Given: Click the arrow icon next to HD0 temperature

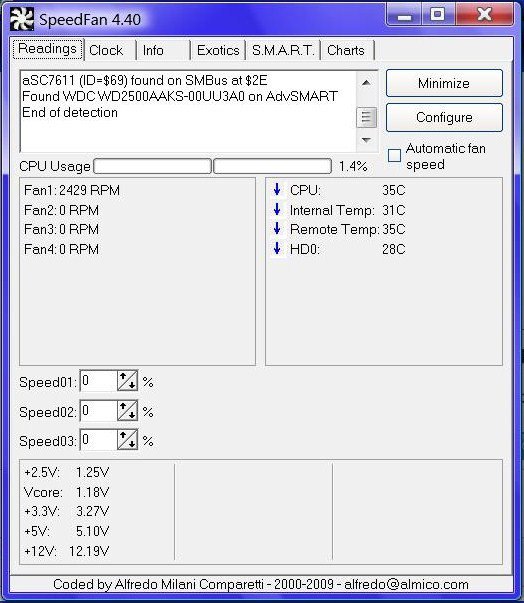Looking at the screenshot, I should click(x=277, y=248).
